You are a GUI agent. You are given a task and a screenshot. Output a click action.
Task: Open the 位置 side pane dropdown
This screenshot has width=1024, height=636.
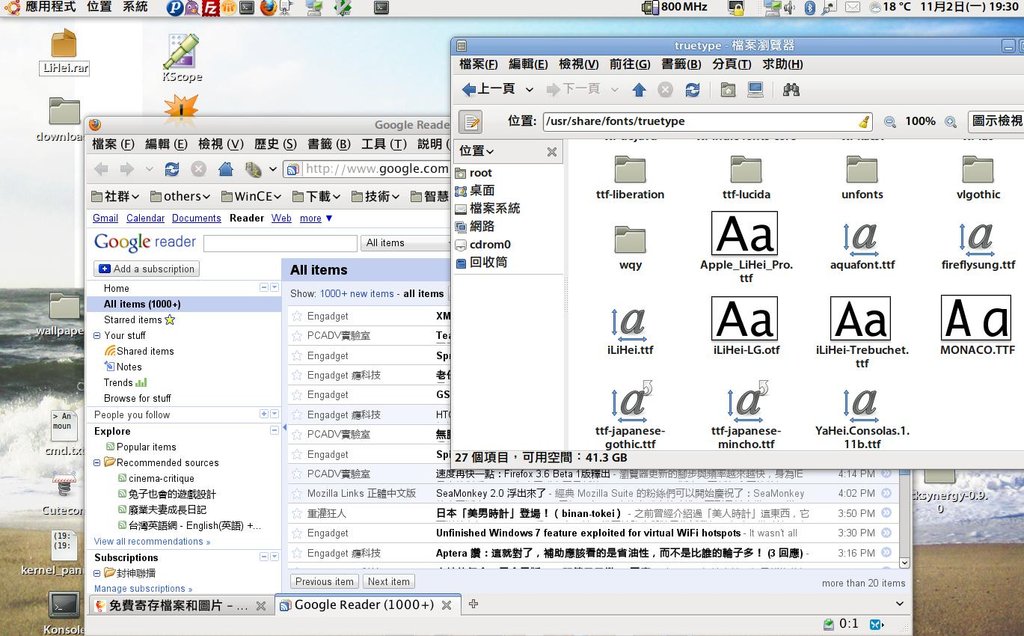[476, 151]
